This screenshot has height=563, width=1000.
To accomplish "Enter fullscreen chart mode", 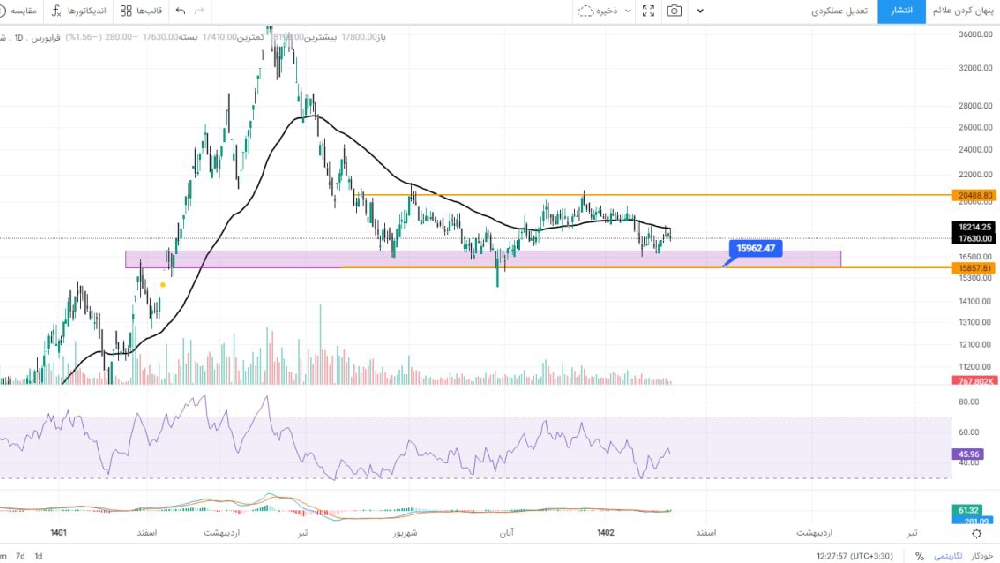I will point(649,11).
